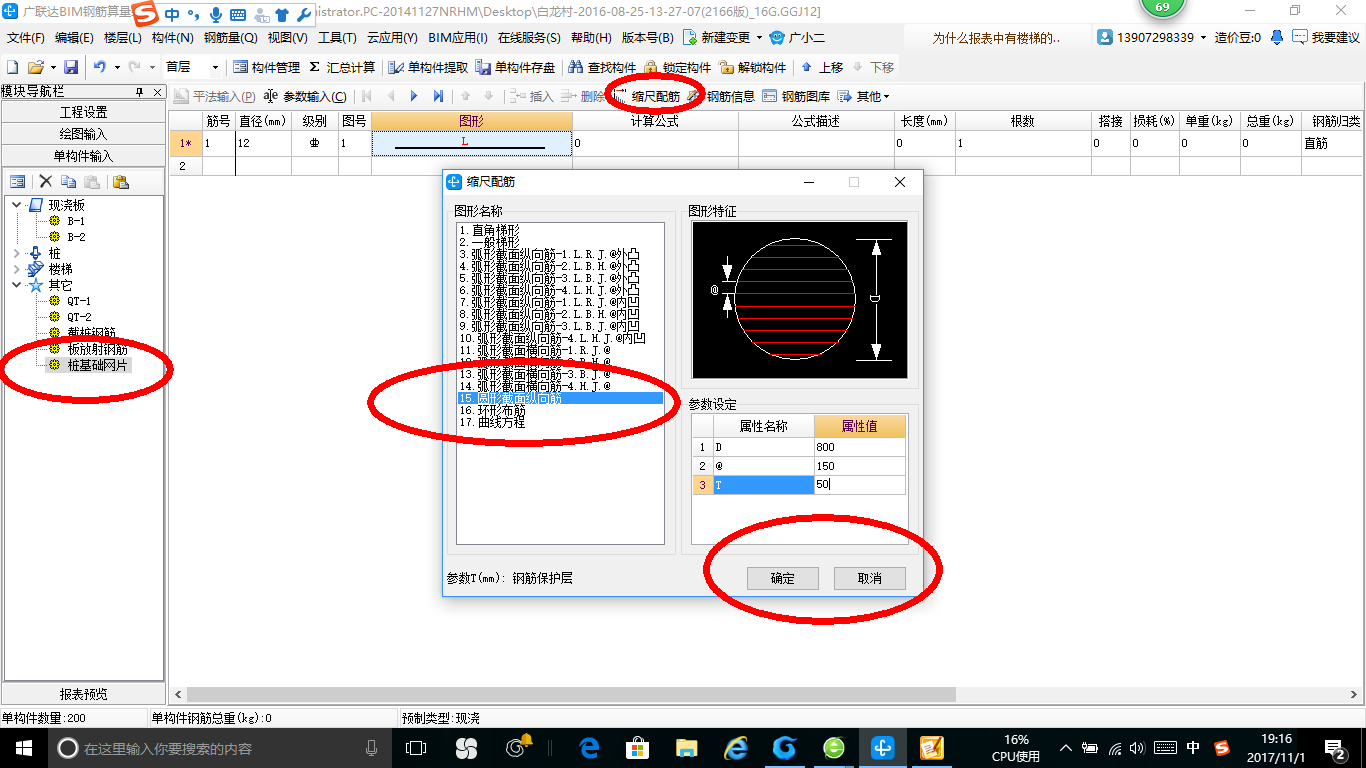Image resolution: width=1366 pixels, height=768 pixels.
Task: Collapse the 其它 tree node
Action: click(x=16, y=285)
